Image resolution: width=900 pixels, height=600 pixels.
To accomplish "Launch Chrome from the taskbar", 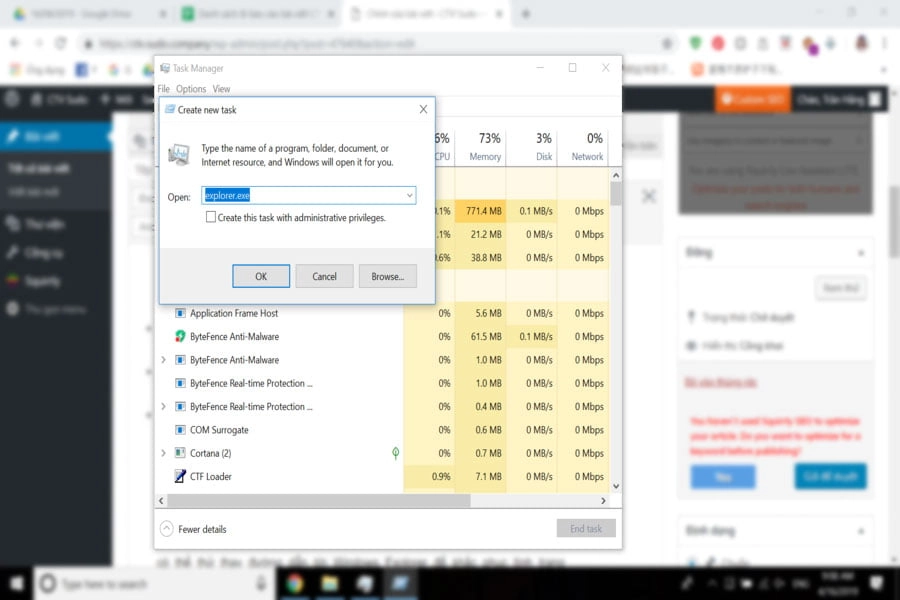I will [x=294, y=581].
